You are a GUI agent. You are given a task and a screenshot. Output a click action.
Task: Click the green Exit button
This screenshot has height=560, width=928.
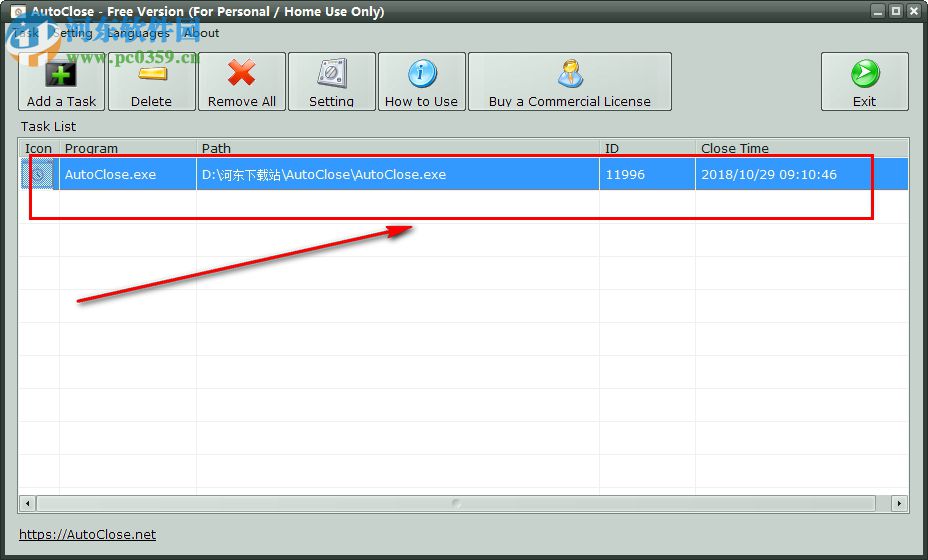tap(864, 82)
